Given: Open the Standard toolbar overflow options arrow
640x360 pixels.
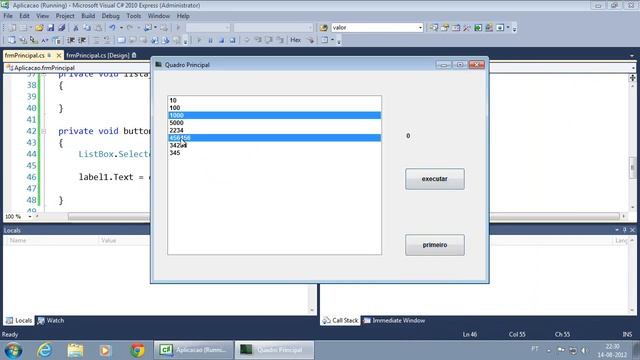Looking at the screenshot, I should coord(514,28).
